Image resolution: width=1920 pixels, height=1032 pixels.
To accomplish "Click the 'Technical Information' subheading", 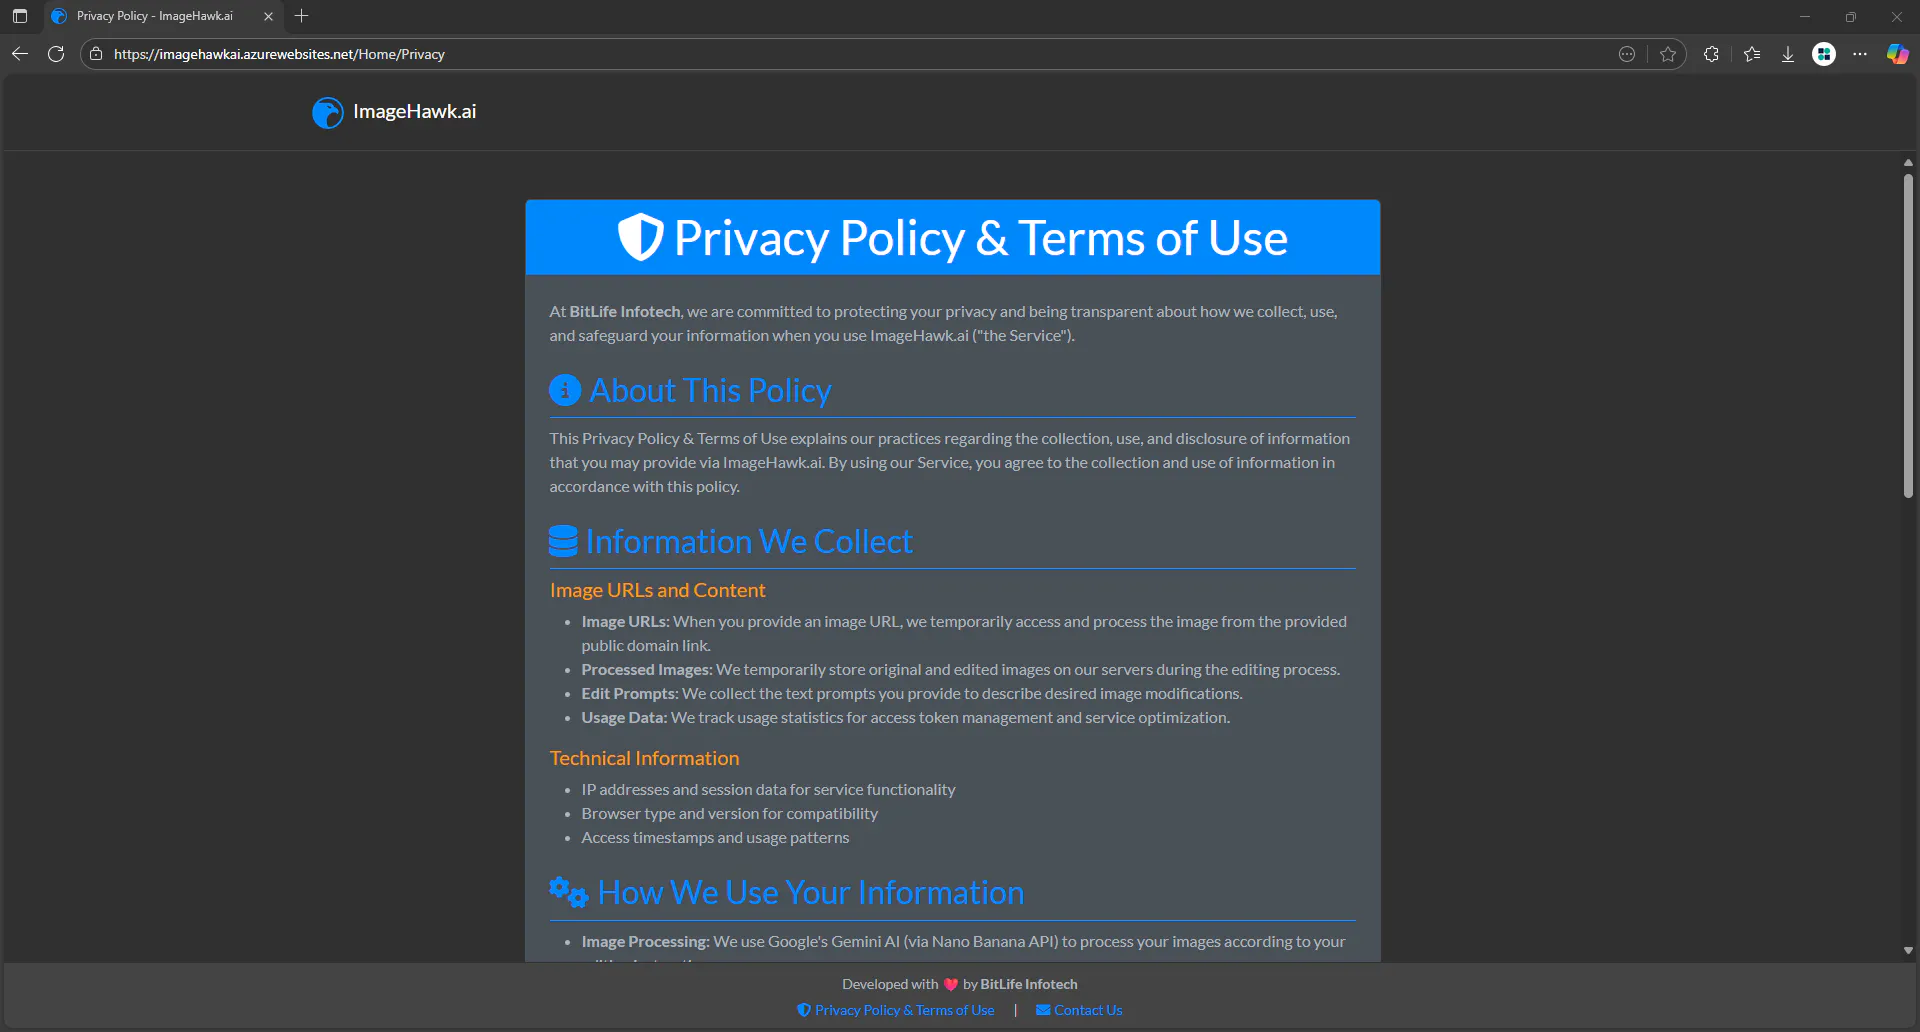I will tap(644, 758).
